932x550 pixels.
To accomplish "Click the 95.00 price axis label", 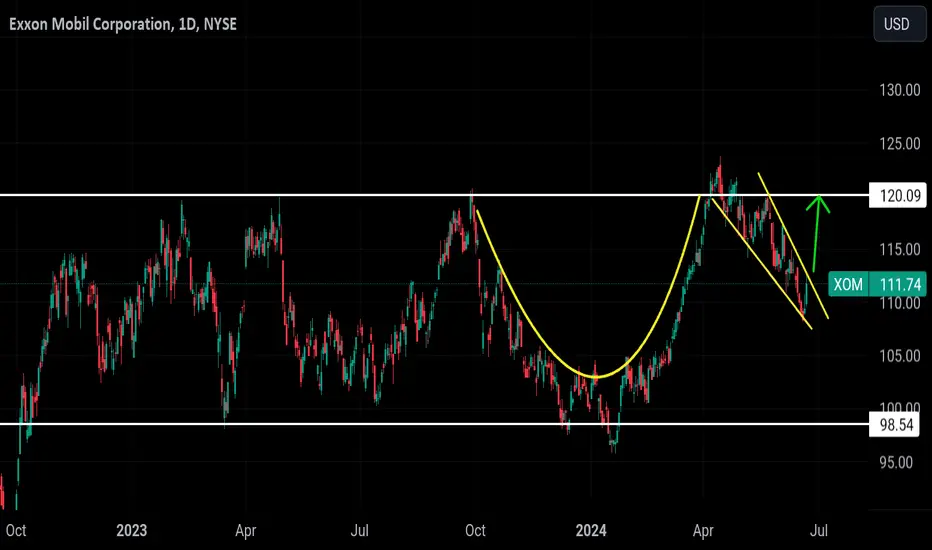I will 896,462.
